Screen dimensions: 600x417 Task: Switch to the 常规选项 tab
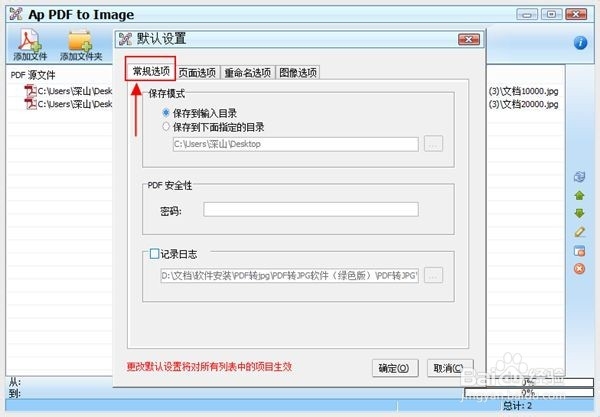151,71
